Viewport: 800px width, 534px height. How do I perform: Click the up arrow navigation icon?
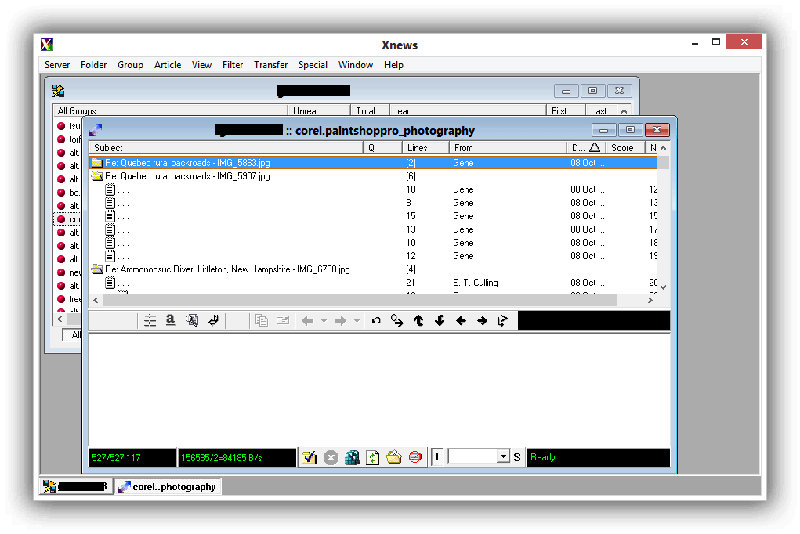[x=418, y=321]
